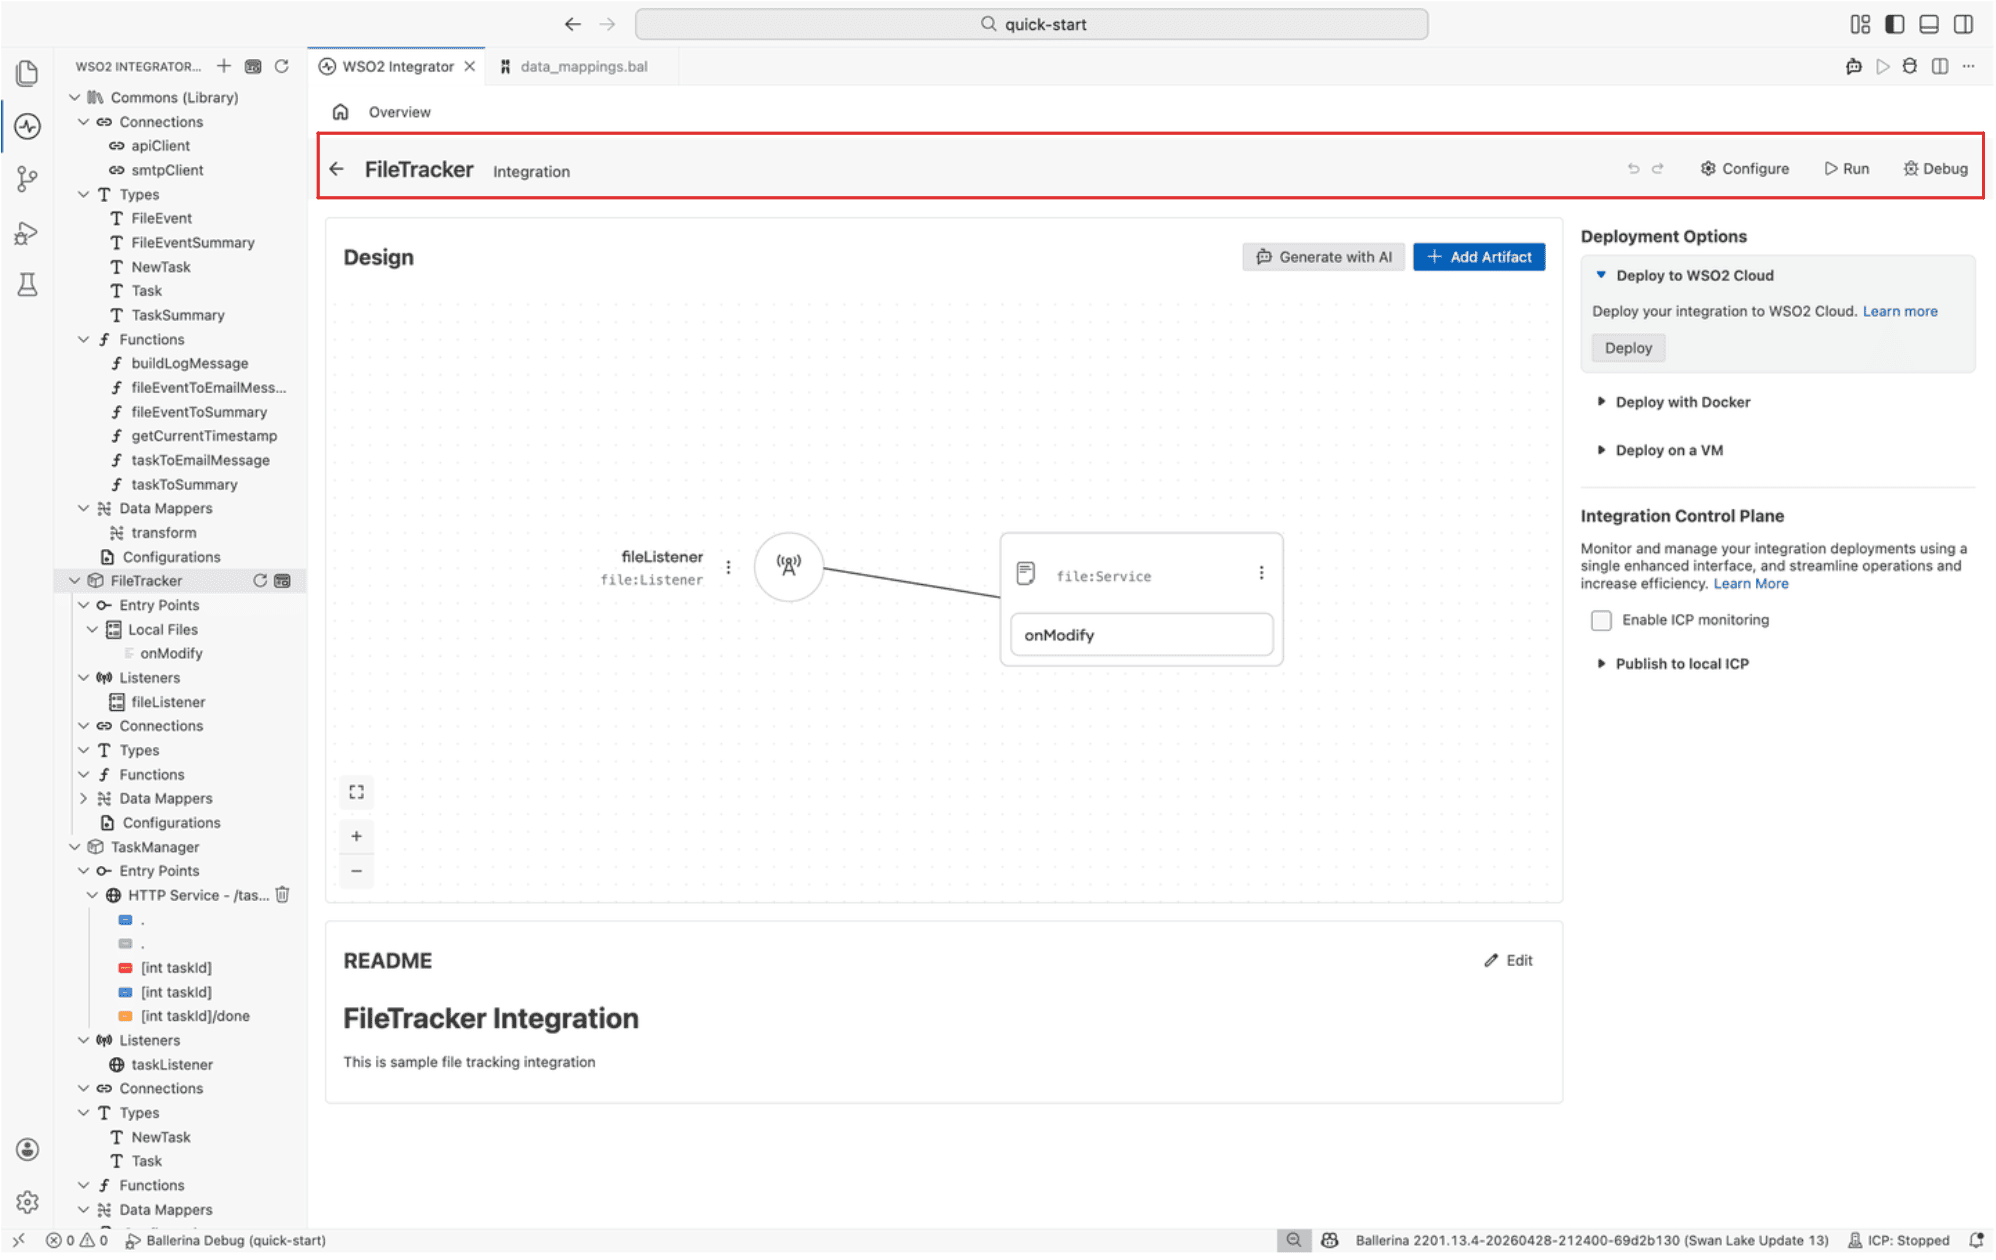This screenshot has height=1260, width=1996.
Task: Open the Learn more link for WSO2 Cloud
Action: [1900, 311]
